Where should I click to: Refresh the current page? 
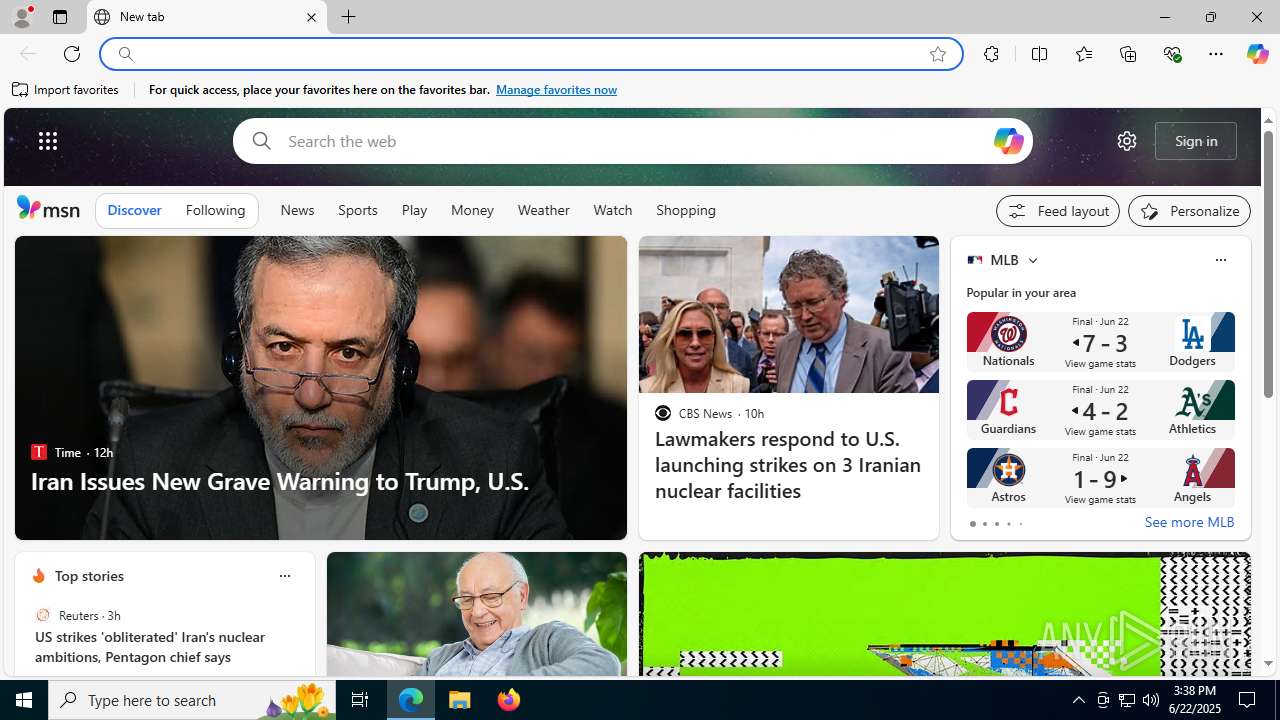pyautogui.click(x=71, y=54)
